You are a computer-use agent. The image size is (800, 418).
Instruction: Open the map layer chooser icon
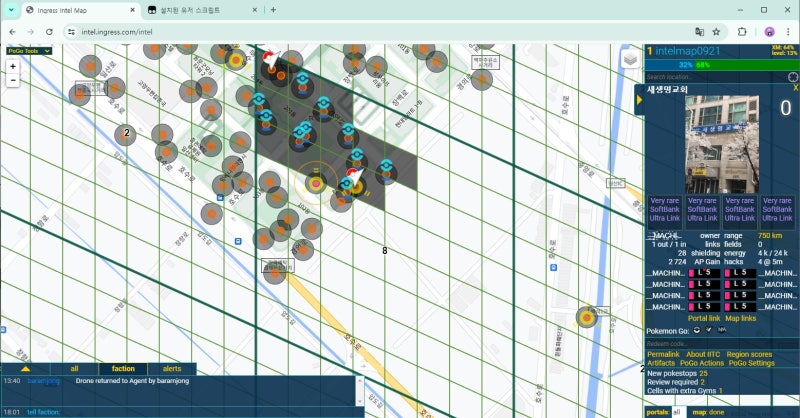[x=630, y=60]
